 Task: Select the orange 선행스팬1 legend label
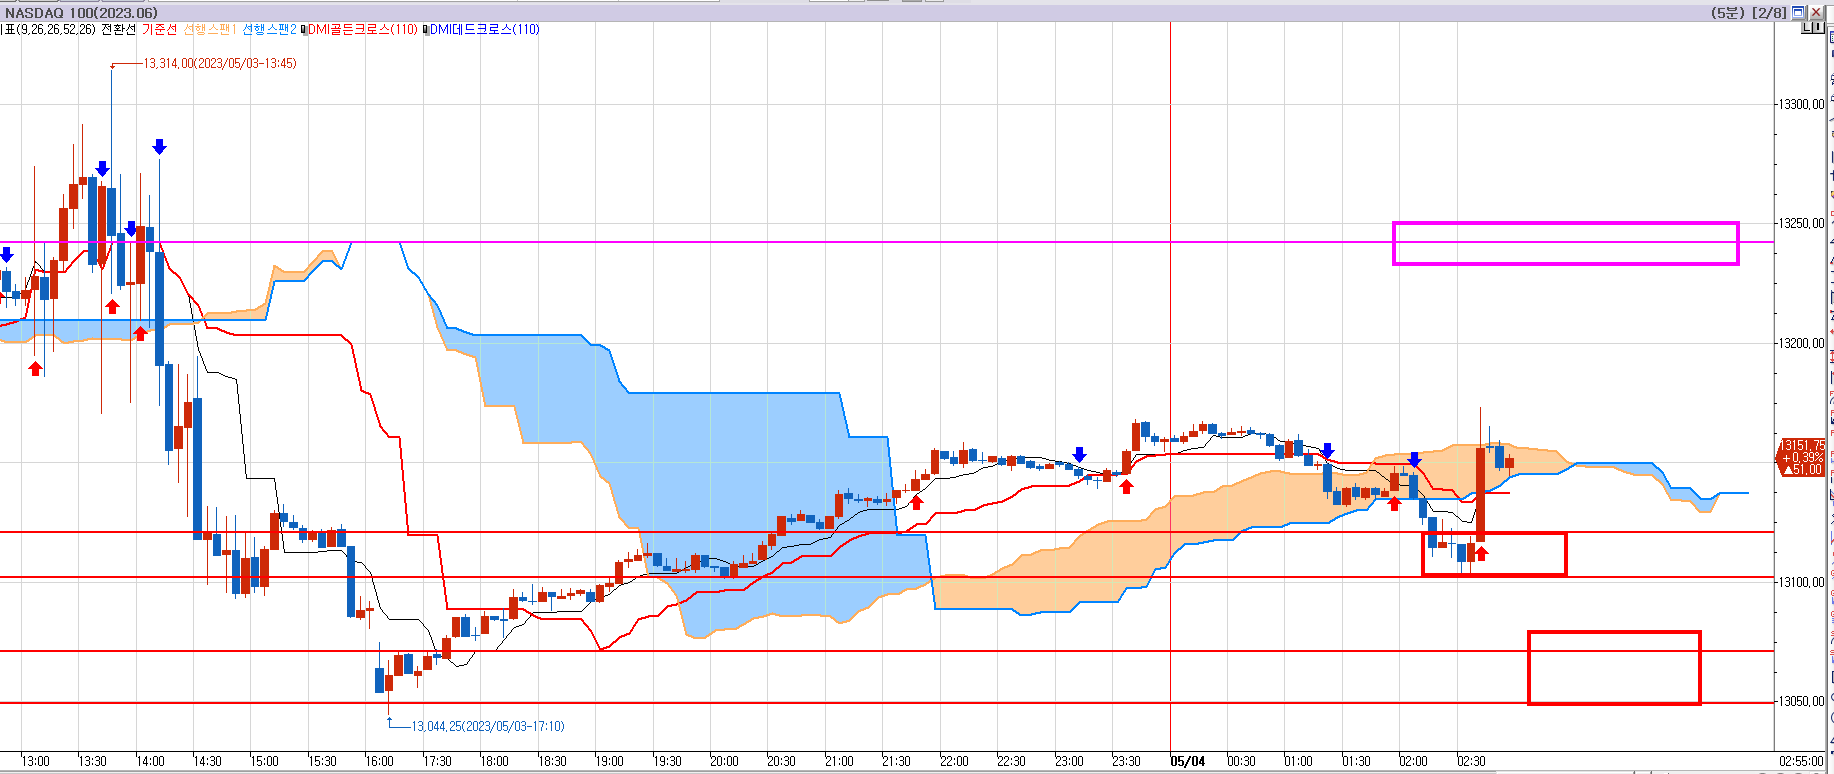[209, 29]
